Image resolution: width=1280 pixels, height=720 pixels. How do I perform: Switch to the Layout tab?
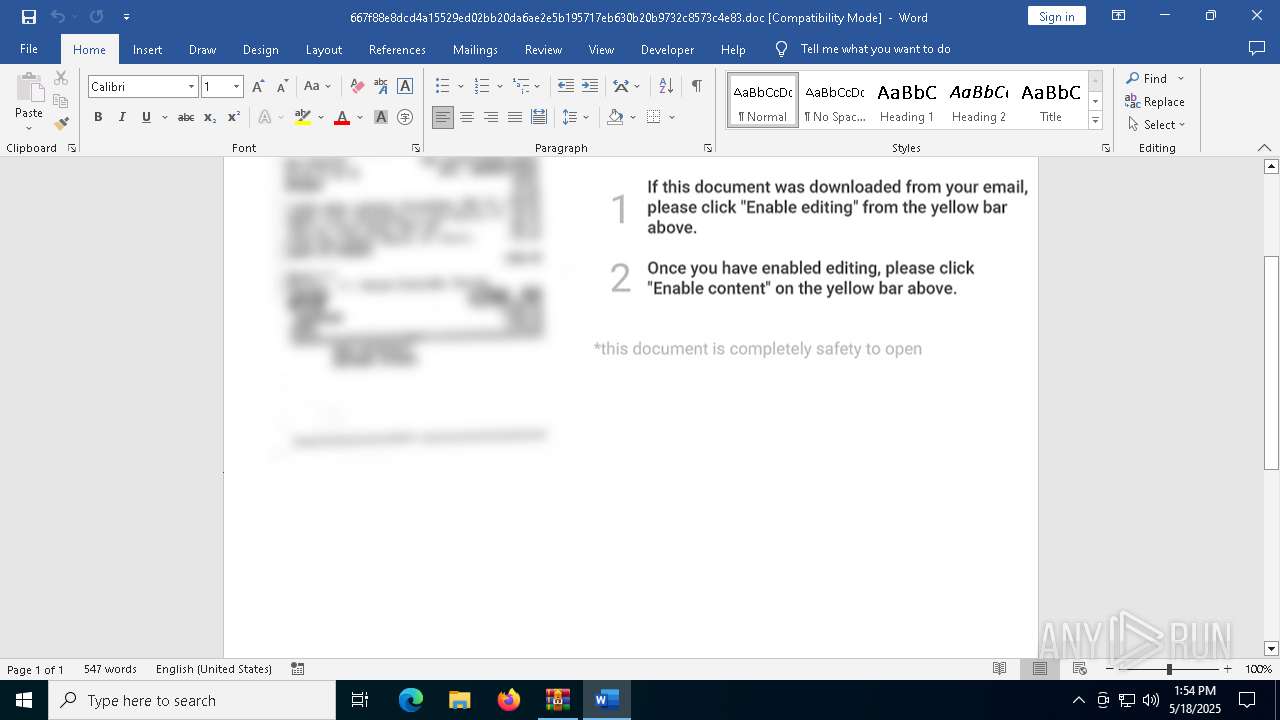click(323, 49)
